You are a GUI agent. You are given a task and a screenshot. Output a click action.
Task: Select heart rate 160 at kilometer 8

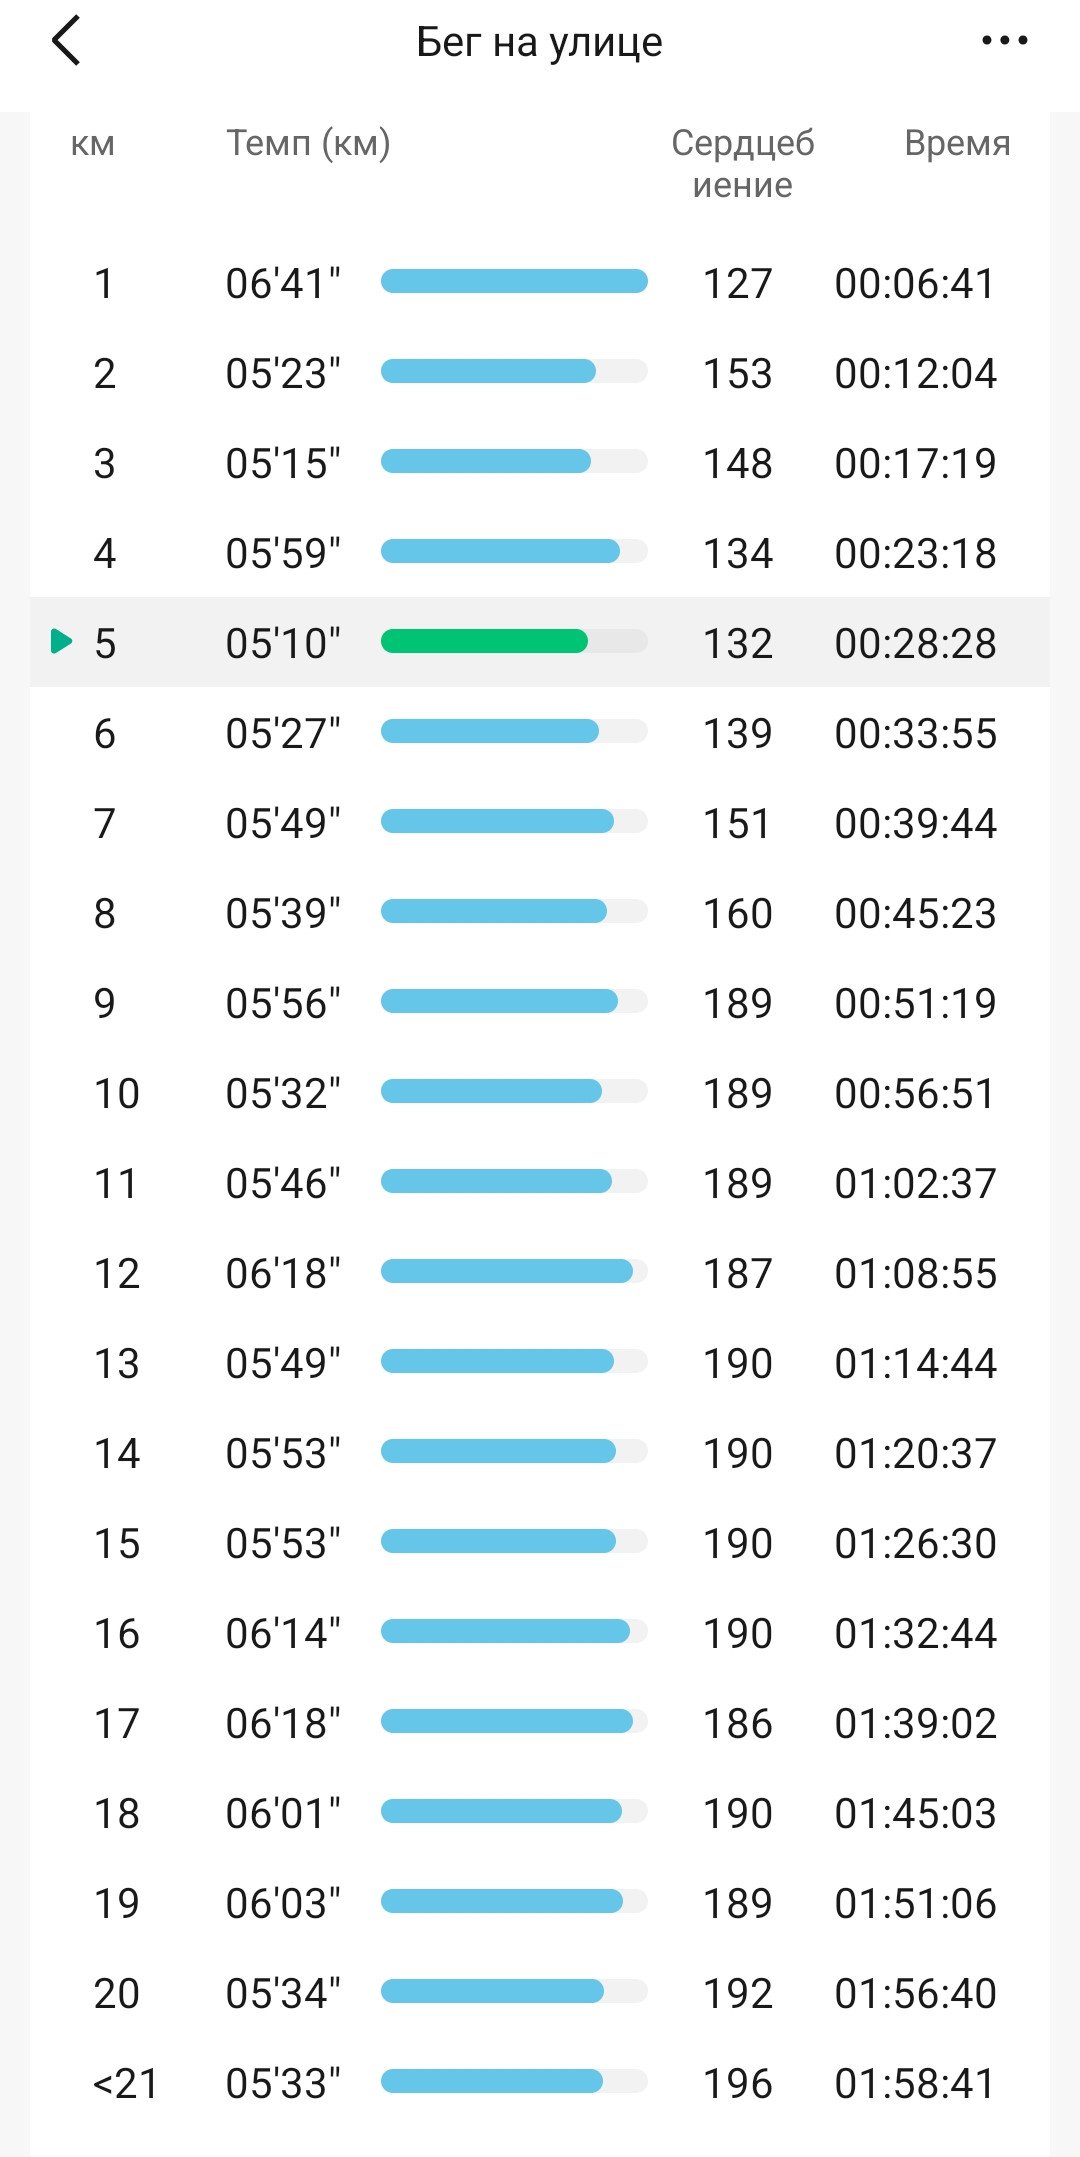[738, 913]
